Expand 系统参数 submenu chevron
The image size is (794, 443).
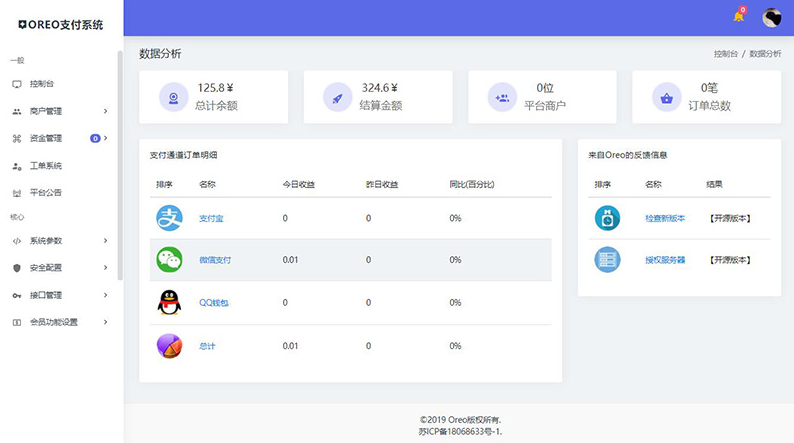point(105,240)
